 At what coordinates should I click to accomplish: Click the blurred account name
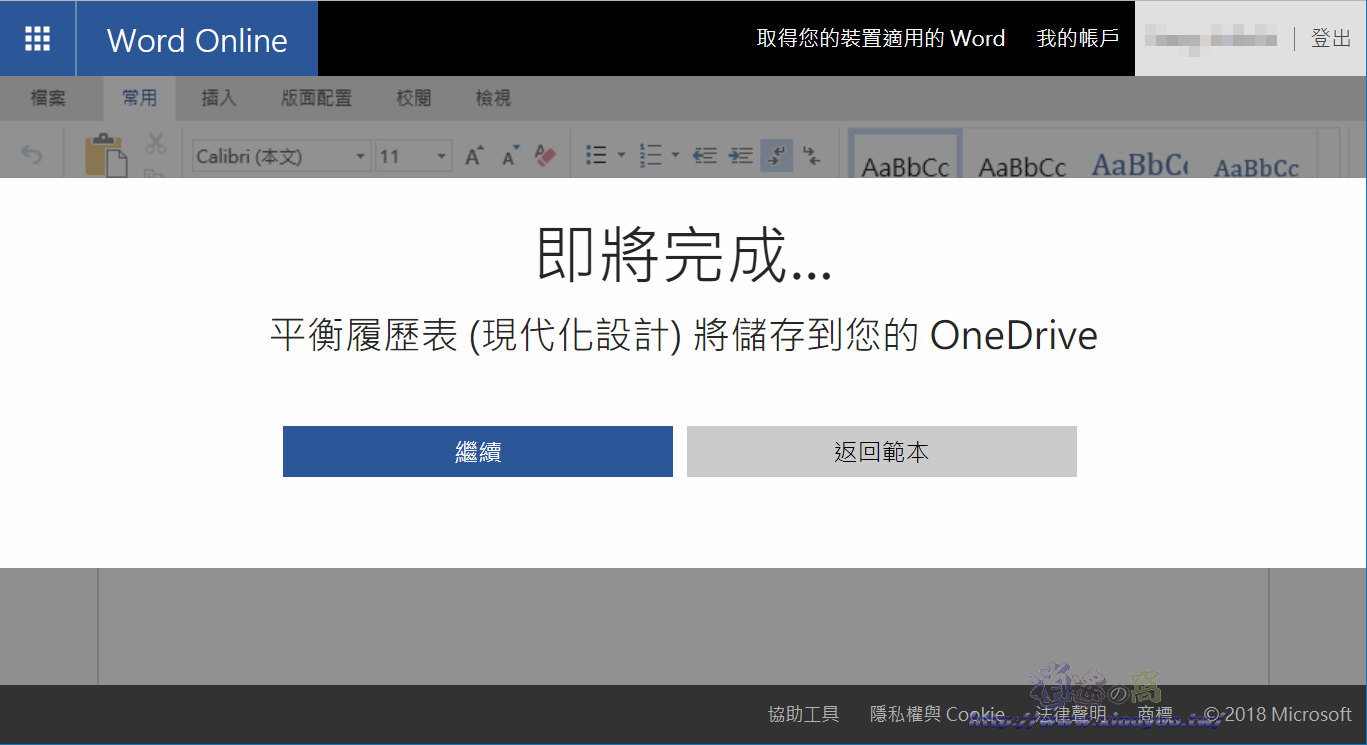point(1211,39)
